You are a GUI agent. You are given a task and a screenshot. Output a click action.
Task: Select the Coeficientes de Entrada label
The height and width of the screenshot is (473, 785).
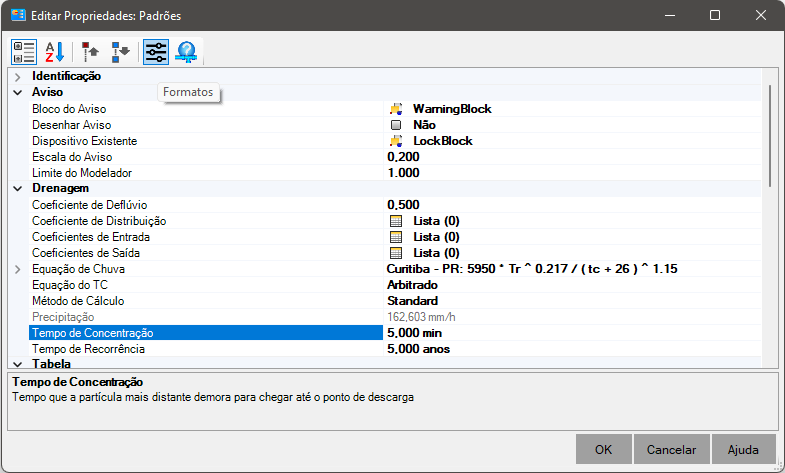pyautogui.click(x=91, y=237)
